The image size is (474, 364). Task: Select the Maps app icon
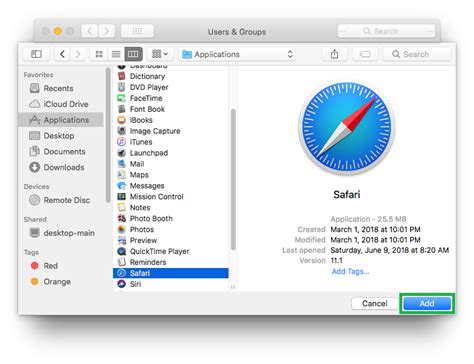(x=122, y=175)
